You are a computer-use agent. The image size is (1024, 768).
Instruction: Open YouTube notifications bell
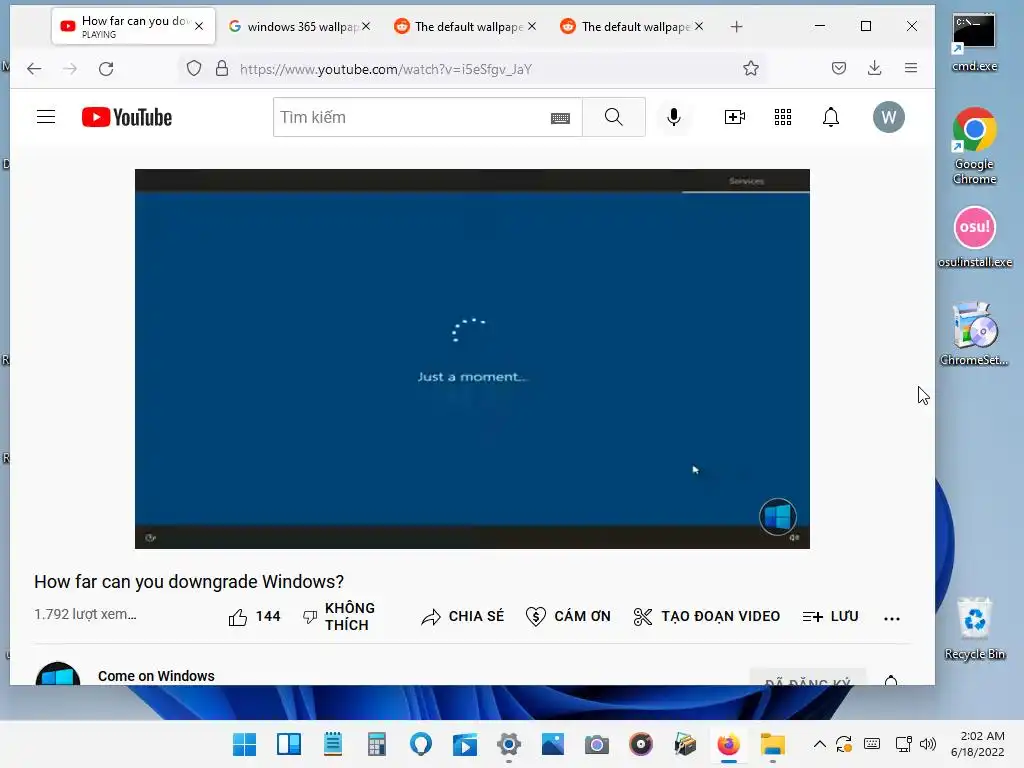point(831,117)
